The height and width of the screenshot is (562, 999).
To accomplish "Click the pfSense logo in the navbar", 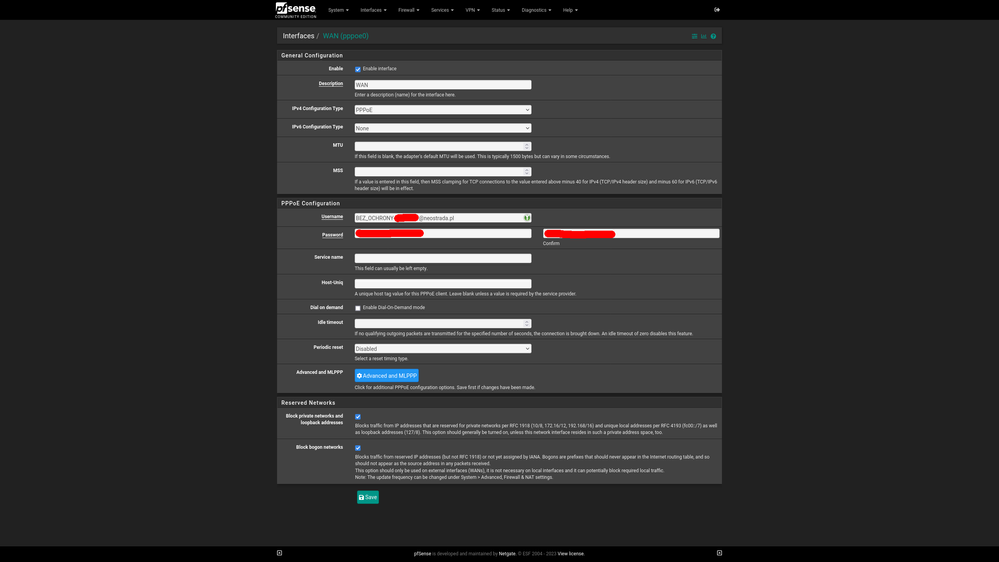I will click(x=295, y=10).
